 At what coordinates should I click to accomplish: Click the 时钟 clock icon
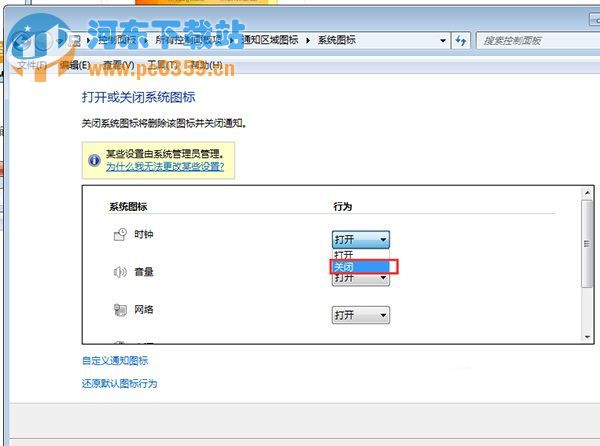[x=120, y=234]
